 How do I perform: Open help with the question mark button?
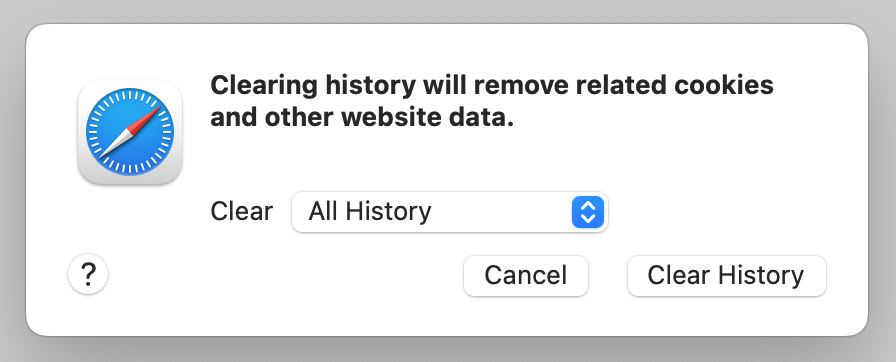click(x=88, y=275)
